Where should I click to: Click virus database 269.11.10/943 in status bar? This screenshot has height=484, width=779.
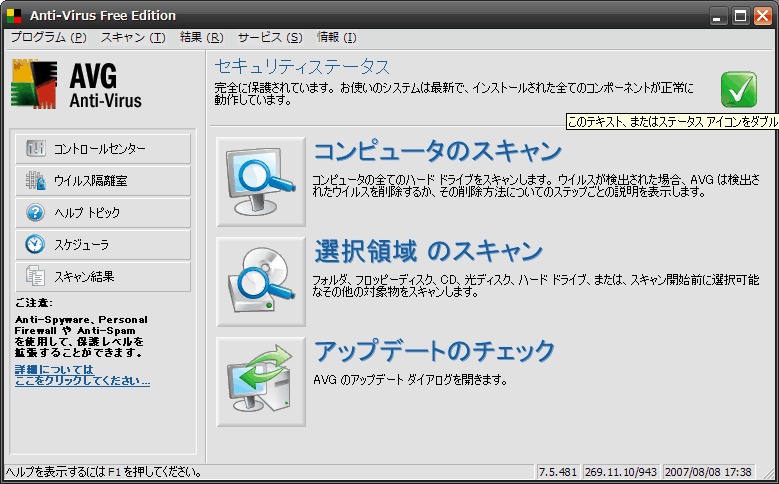pos(621,472)
